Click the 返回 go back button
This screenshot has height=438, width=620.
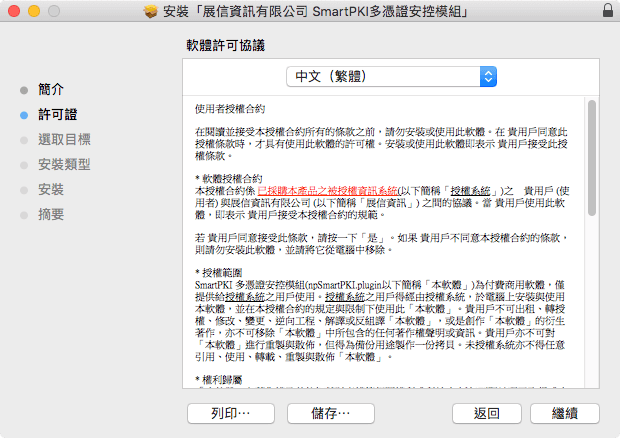click(x=487, y=413)
